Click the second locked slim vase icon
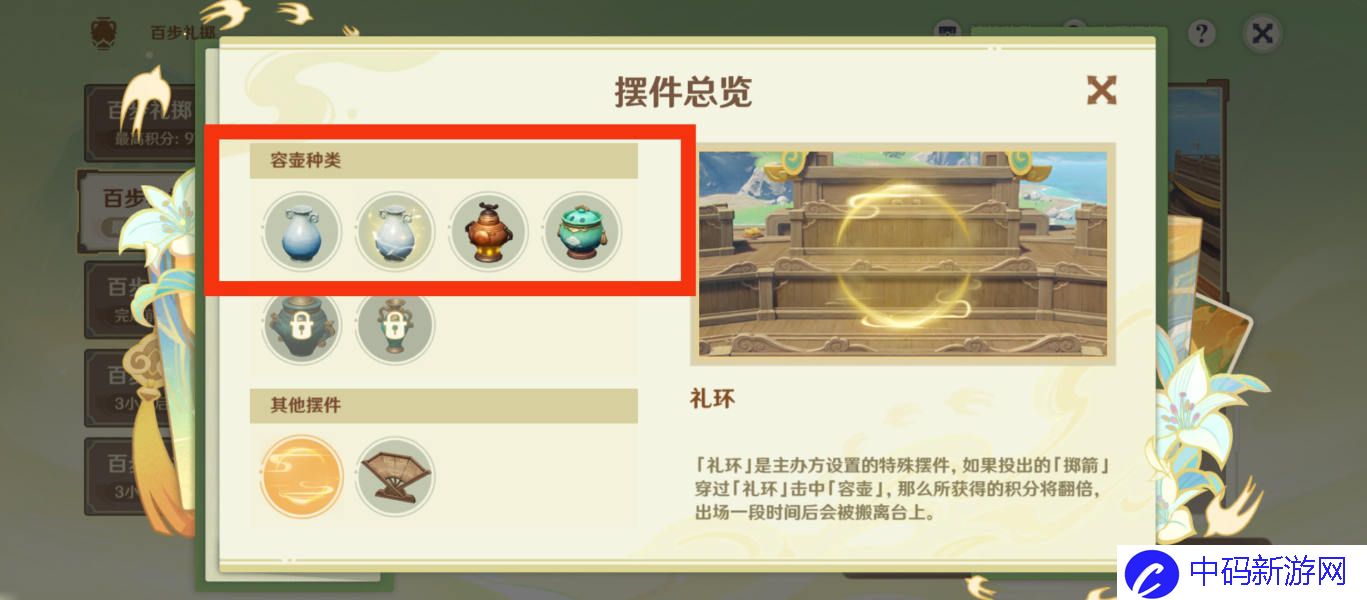 pyautogui.click(x=395, y=326)
